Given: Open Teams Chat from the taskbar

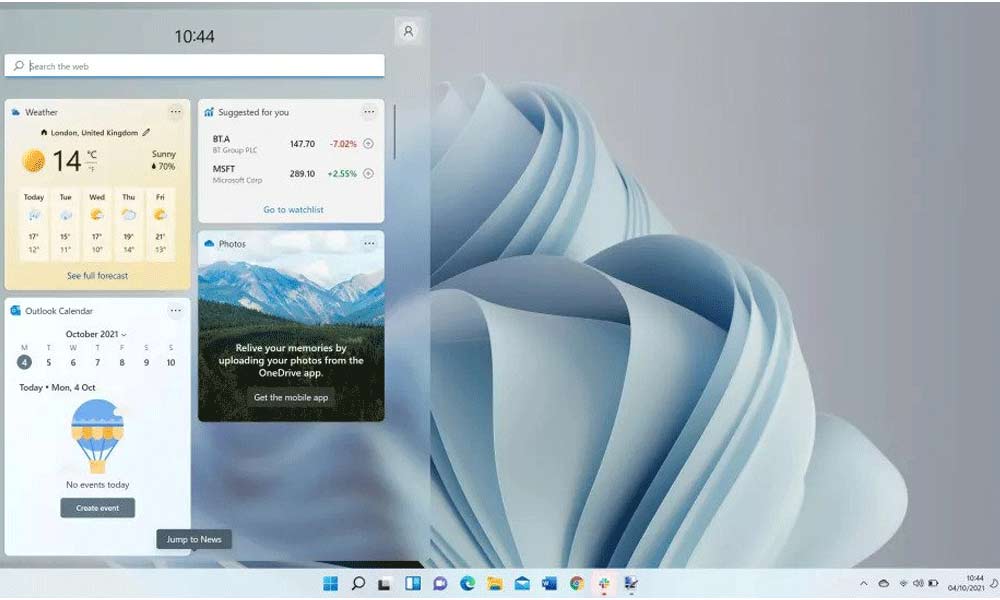Looking at the screenshot, I should pos(440,581).
